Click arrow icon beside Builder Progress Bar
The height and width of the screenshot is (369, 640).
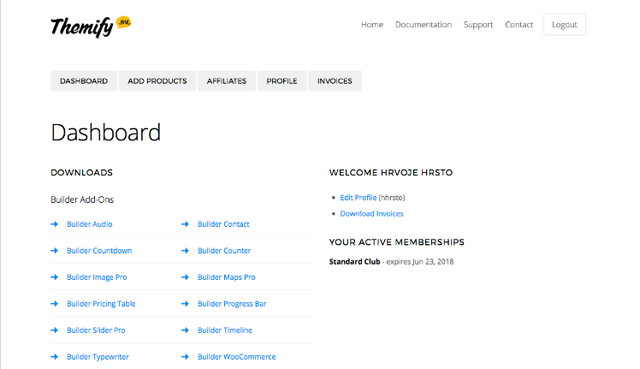pos(185,304)
